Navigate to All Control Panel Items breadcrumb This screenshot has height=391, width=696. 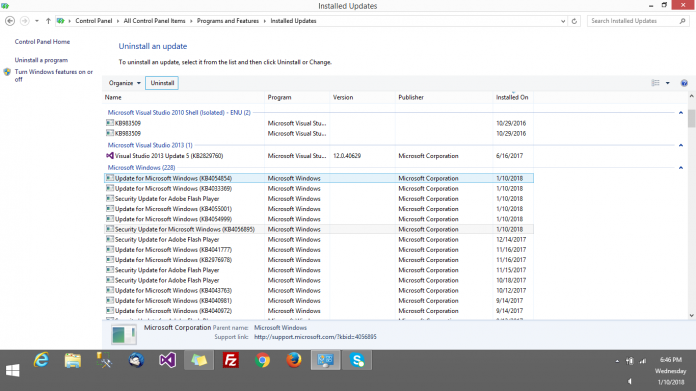tap(154, 21)
